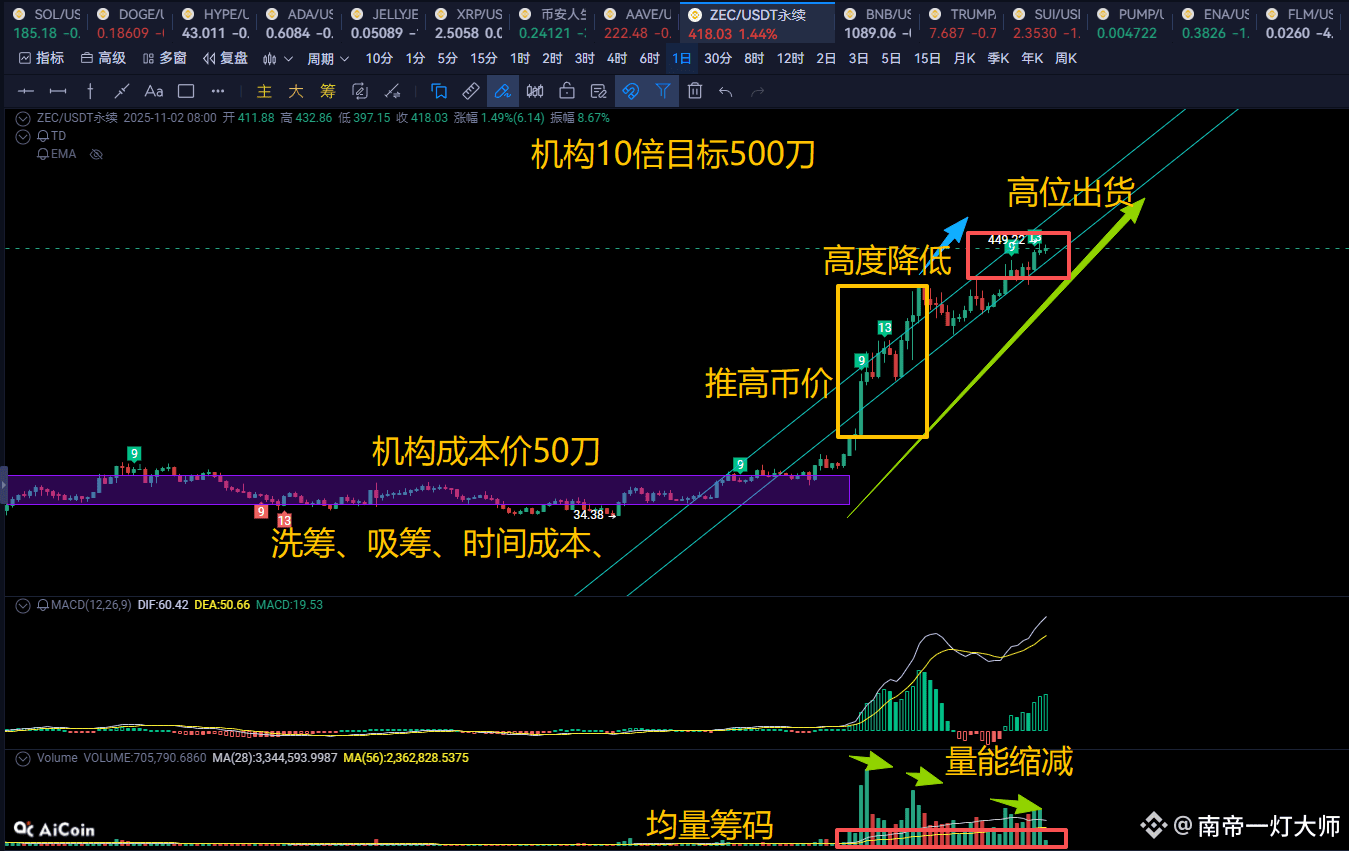This screenshot has width=1349, height=851.
Task: Open the measure/ruler tool
Action: pos(469,91)
